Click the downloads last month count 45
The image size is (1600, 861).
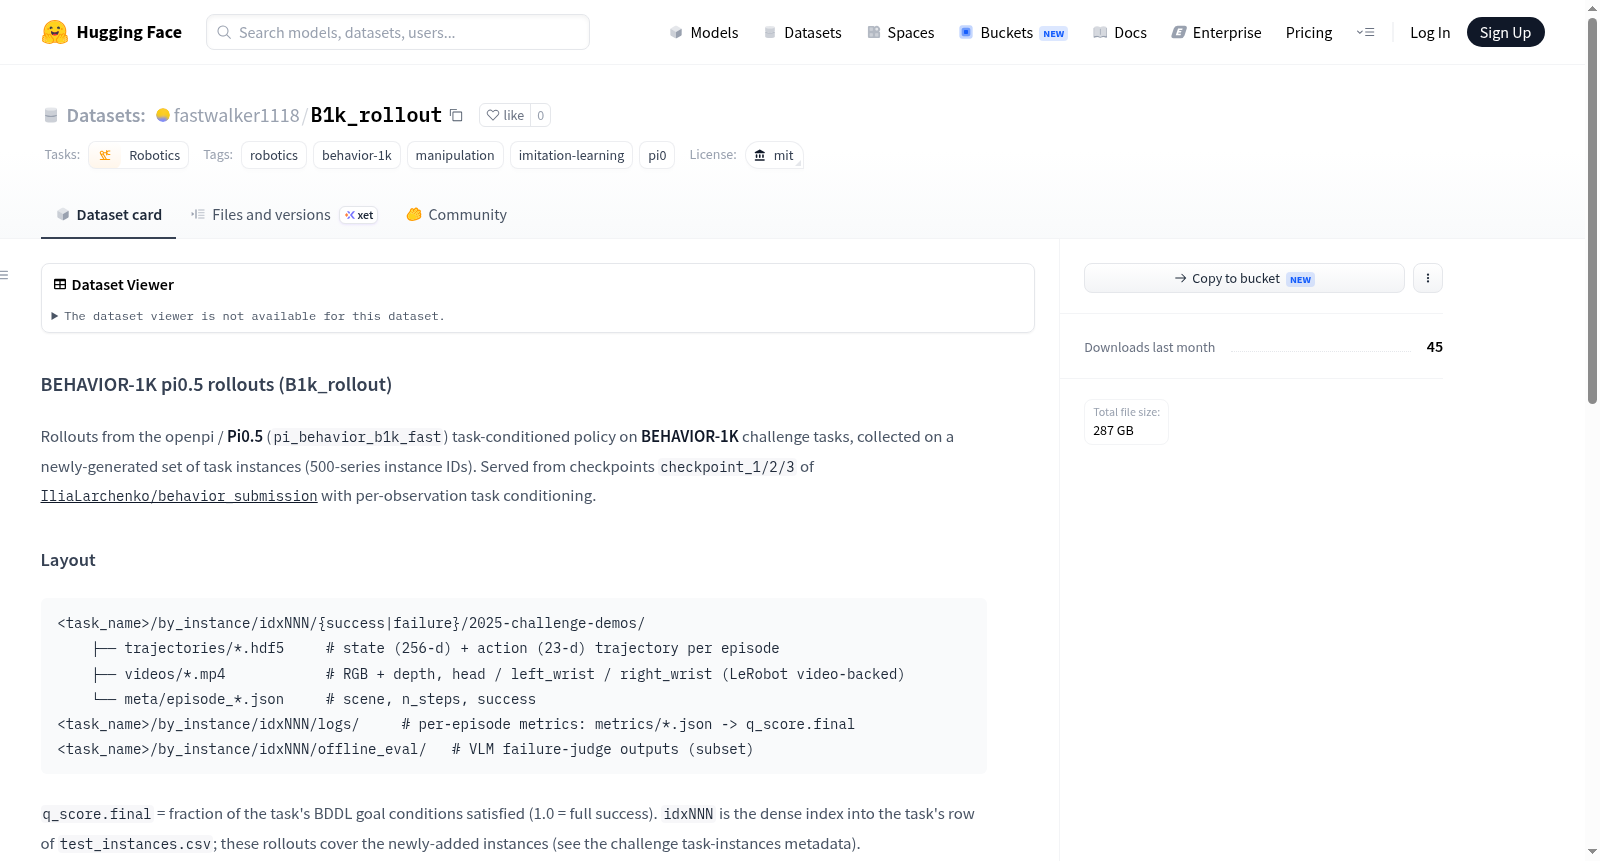click(x=1435, y=347)
